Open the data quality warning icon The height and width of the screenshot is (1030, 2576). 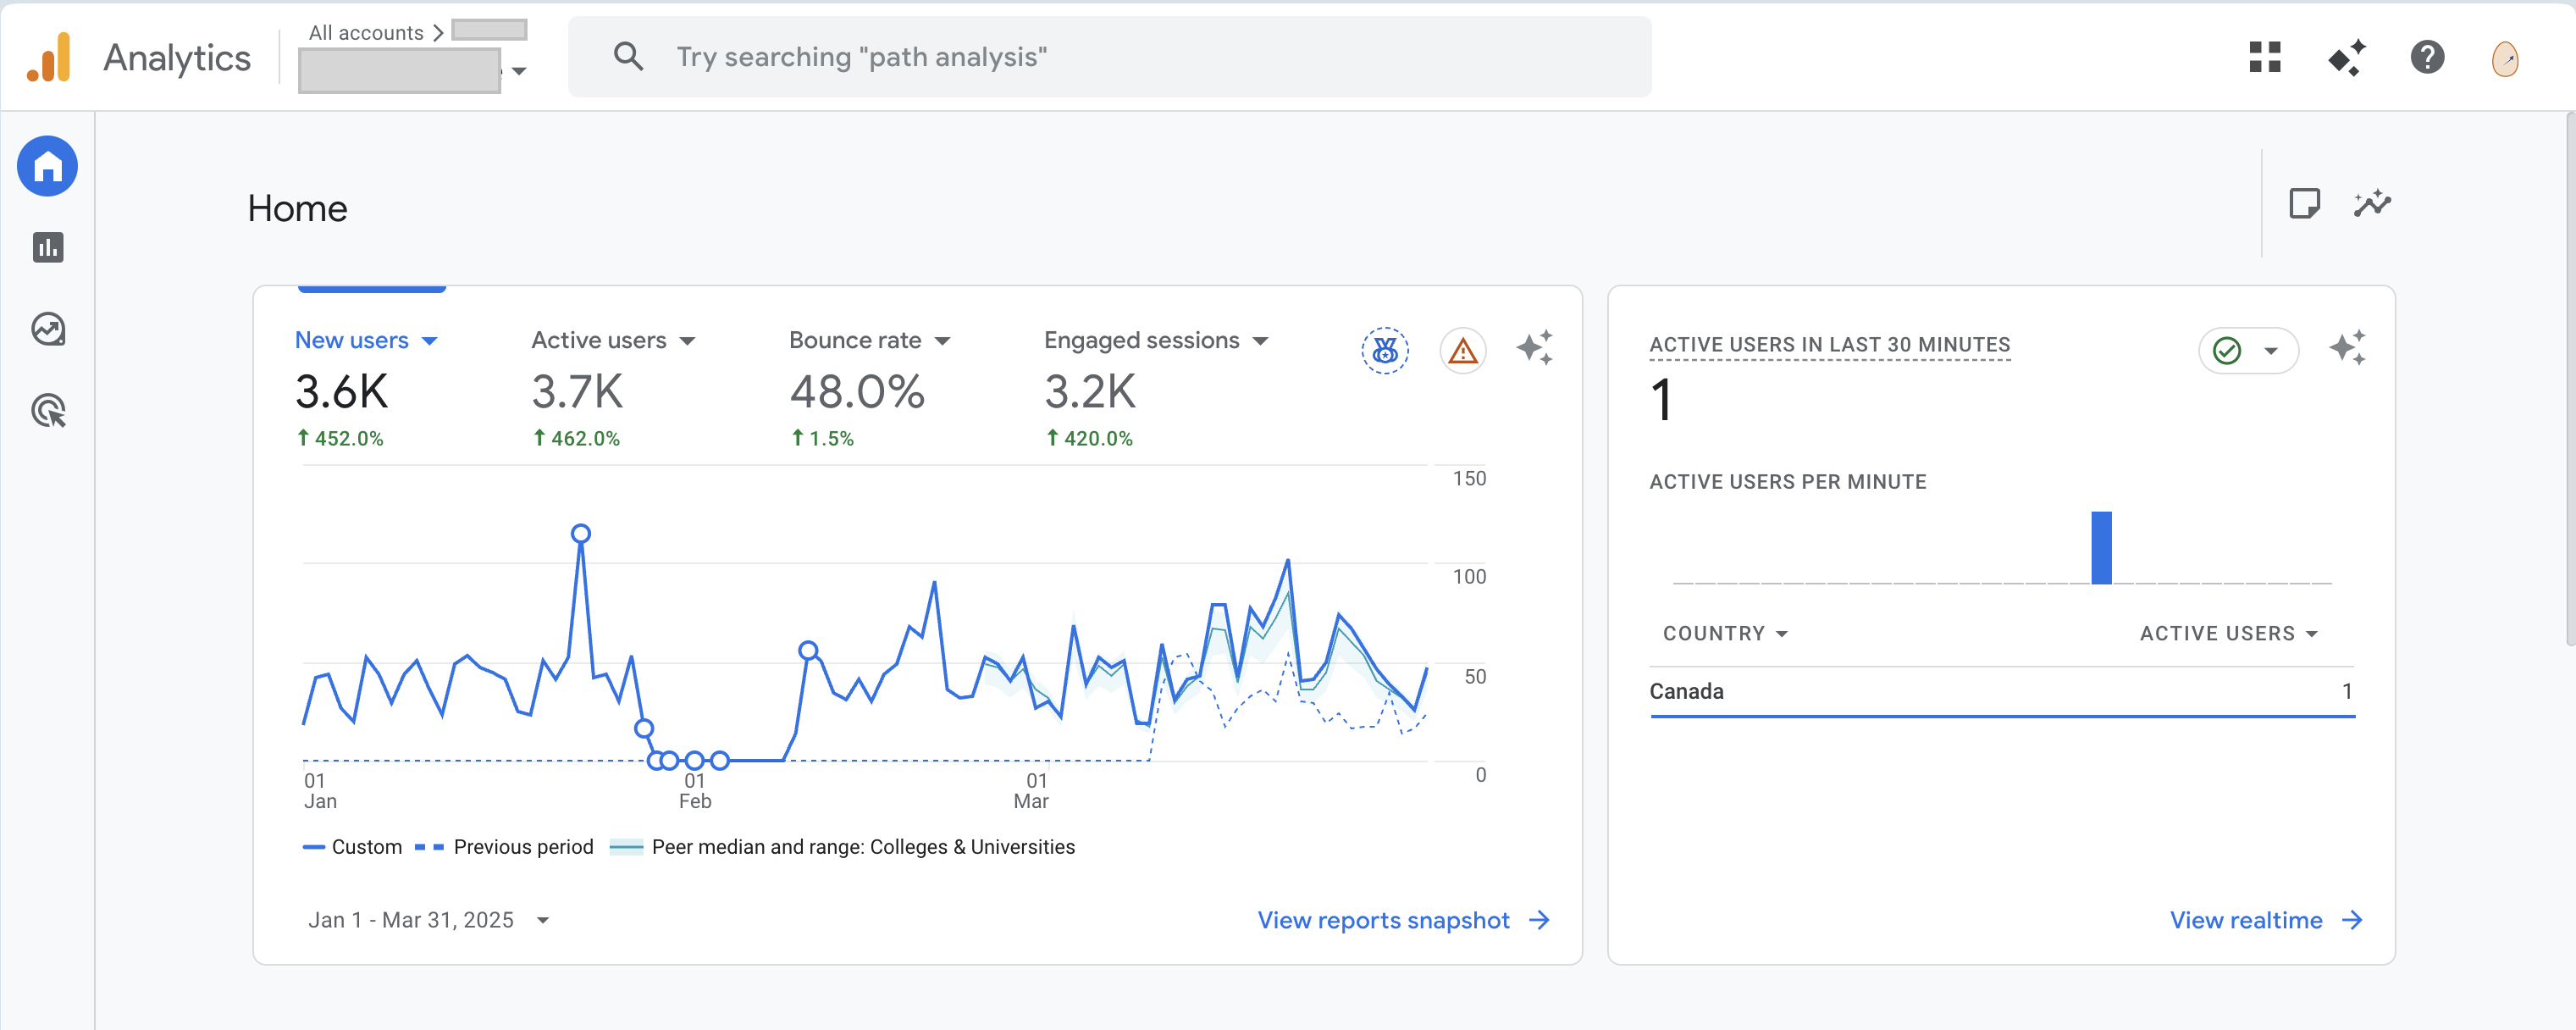point(1462,350)
